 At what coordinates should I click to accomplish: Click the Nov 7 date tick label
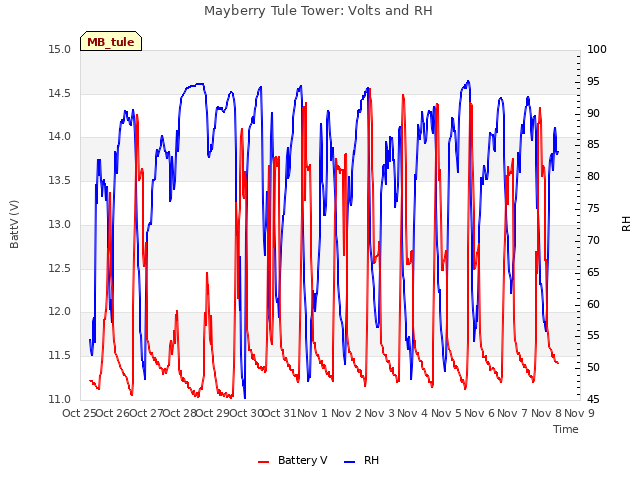[x=512, y=413]
